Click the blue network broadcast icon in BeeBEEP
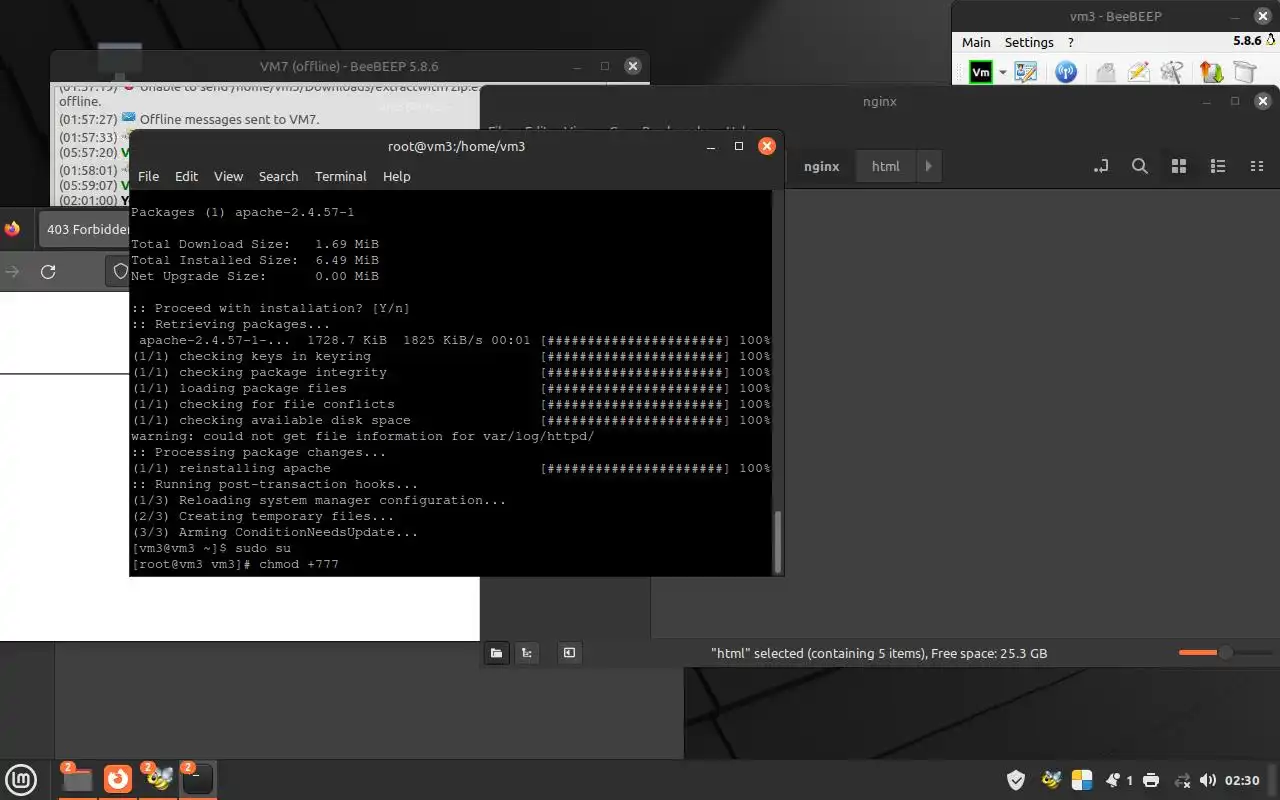Viewport: 1280px width, 800px height. click(x=1066, y=72)
